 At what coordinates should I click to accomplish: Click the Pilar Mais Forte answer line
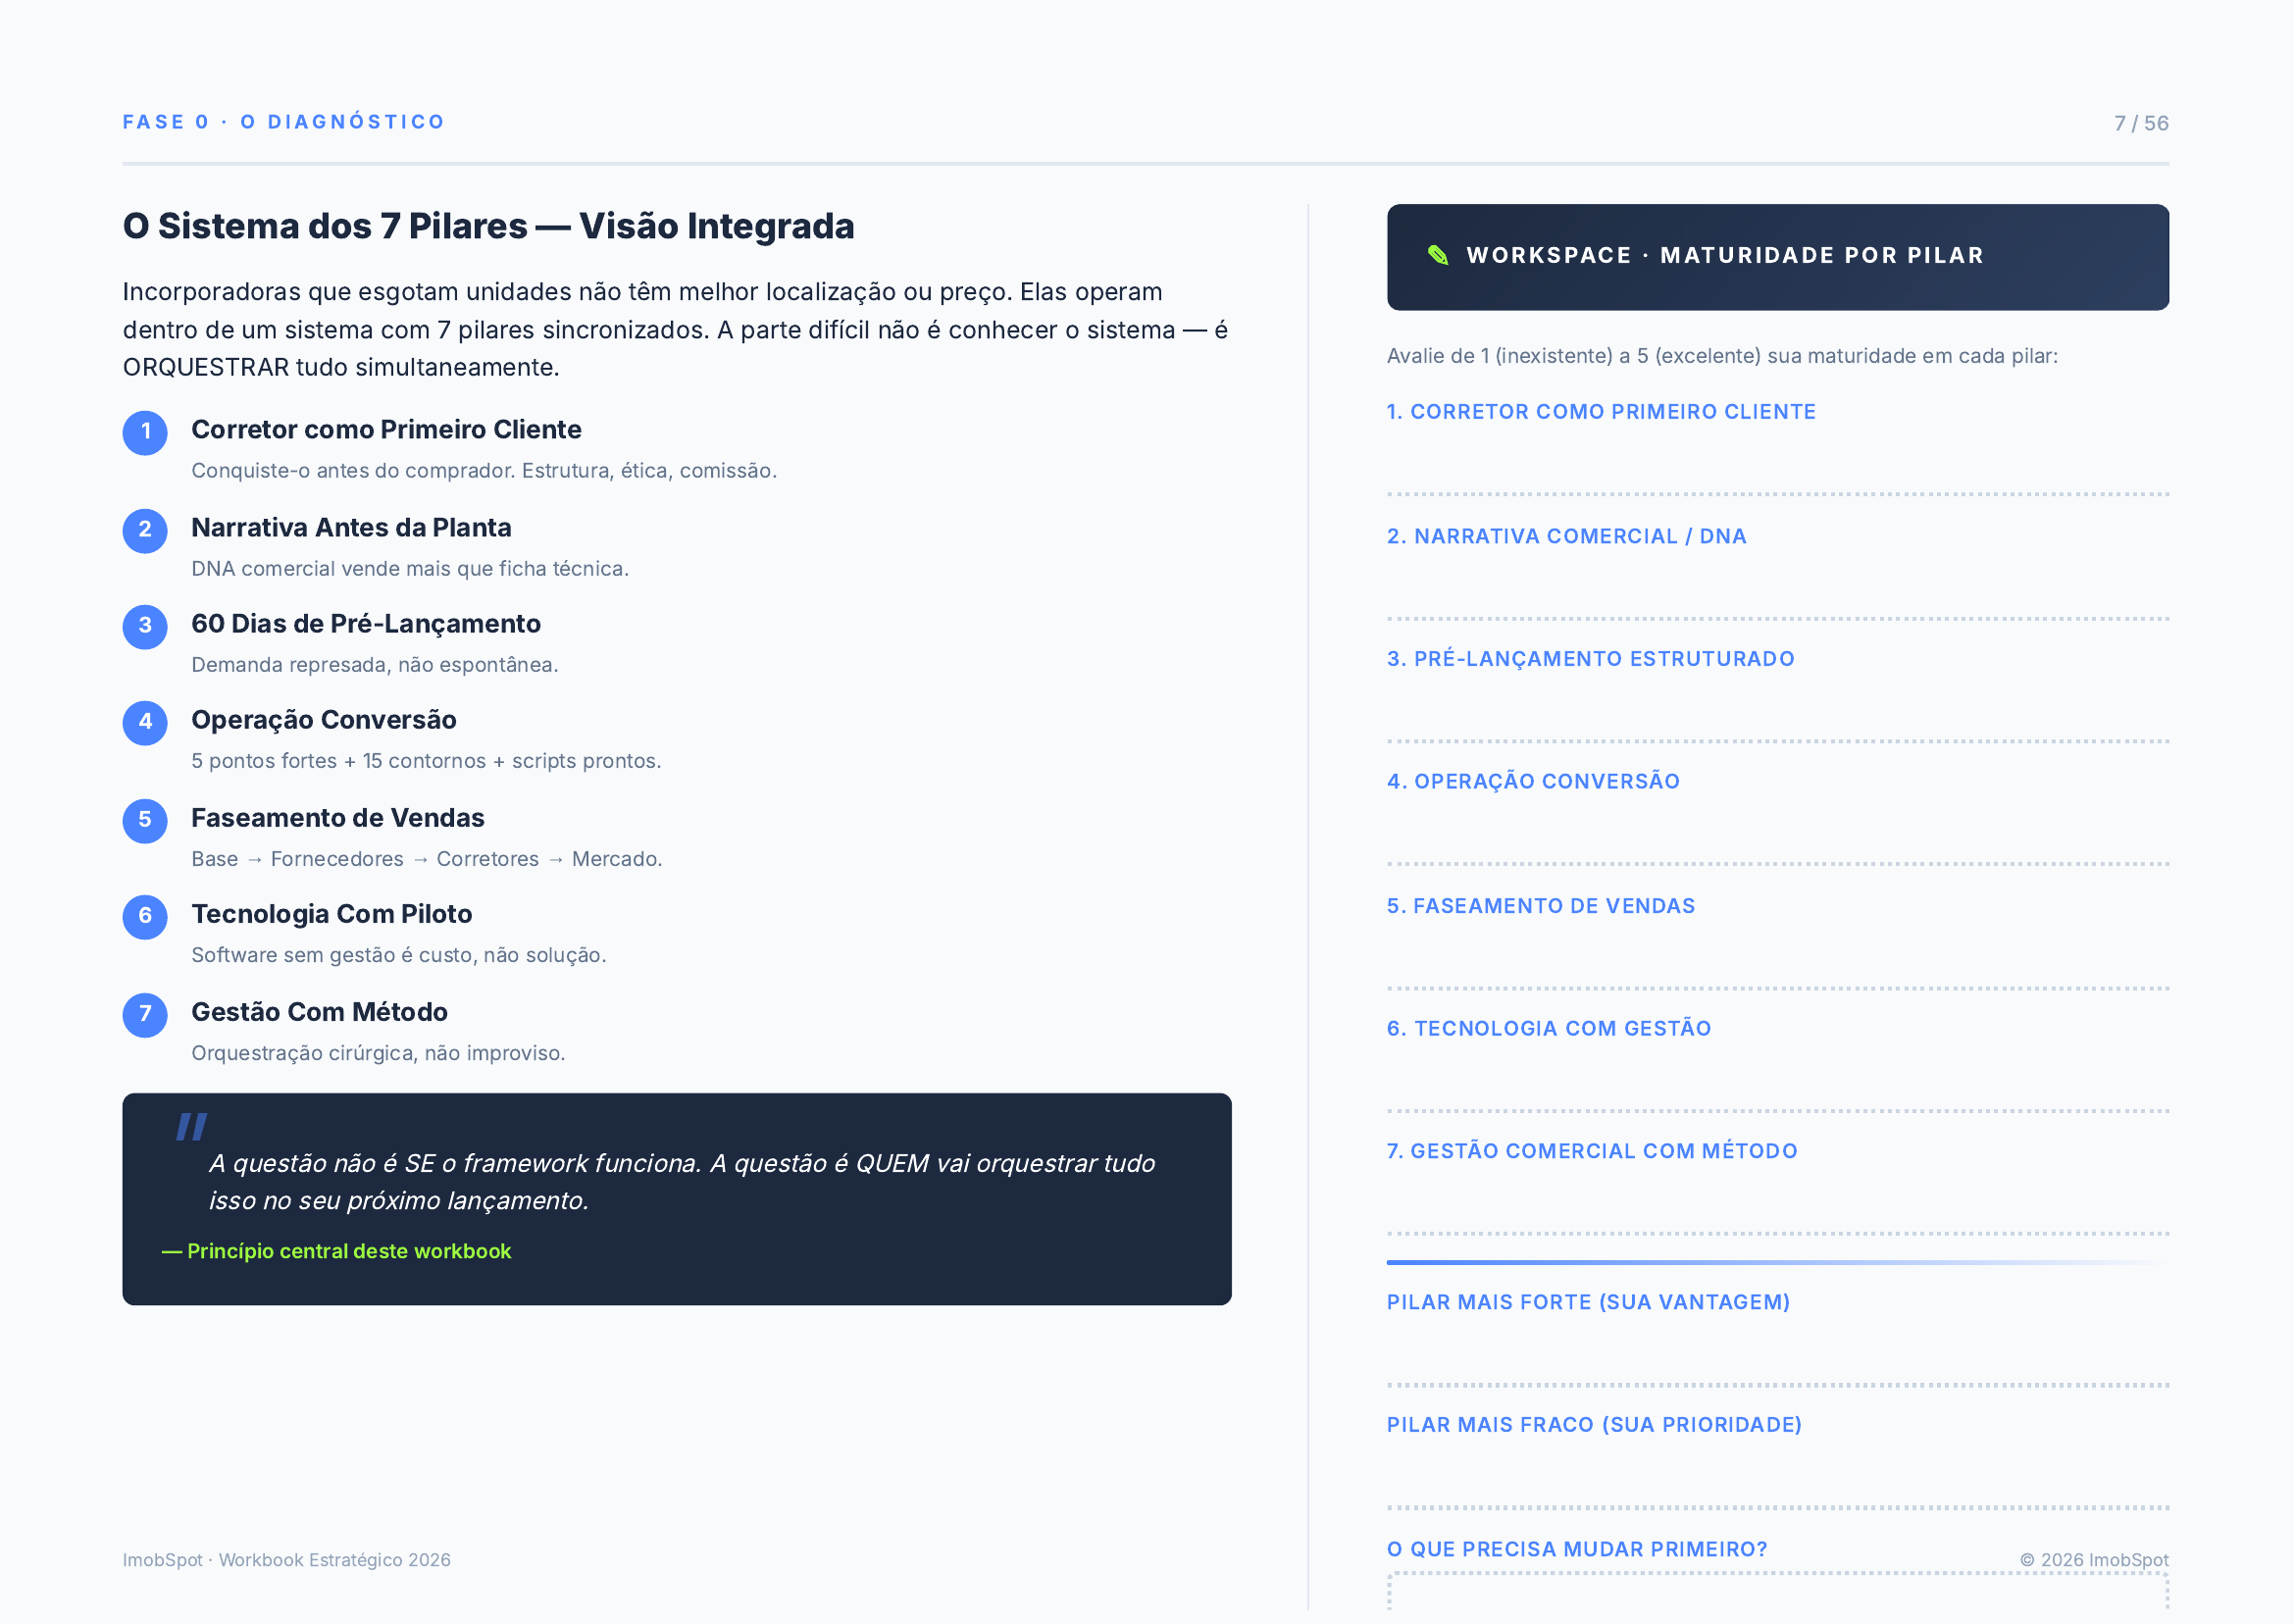point(1777,1356)
